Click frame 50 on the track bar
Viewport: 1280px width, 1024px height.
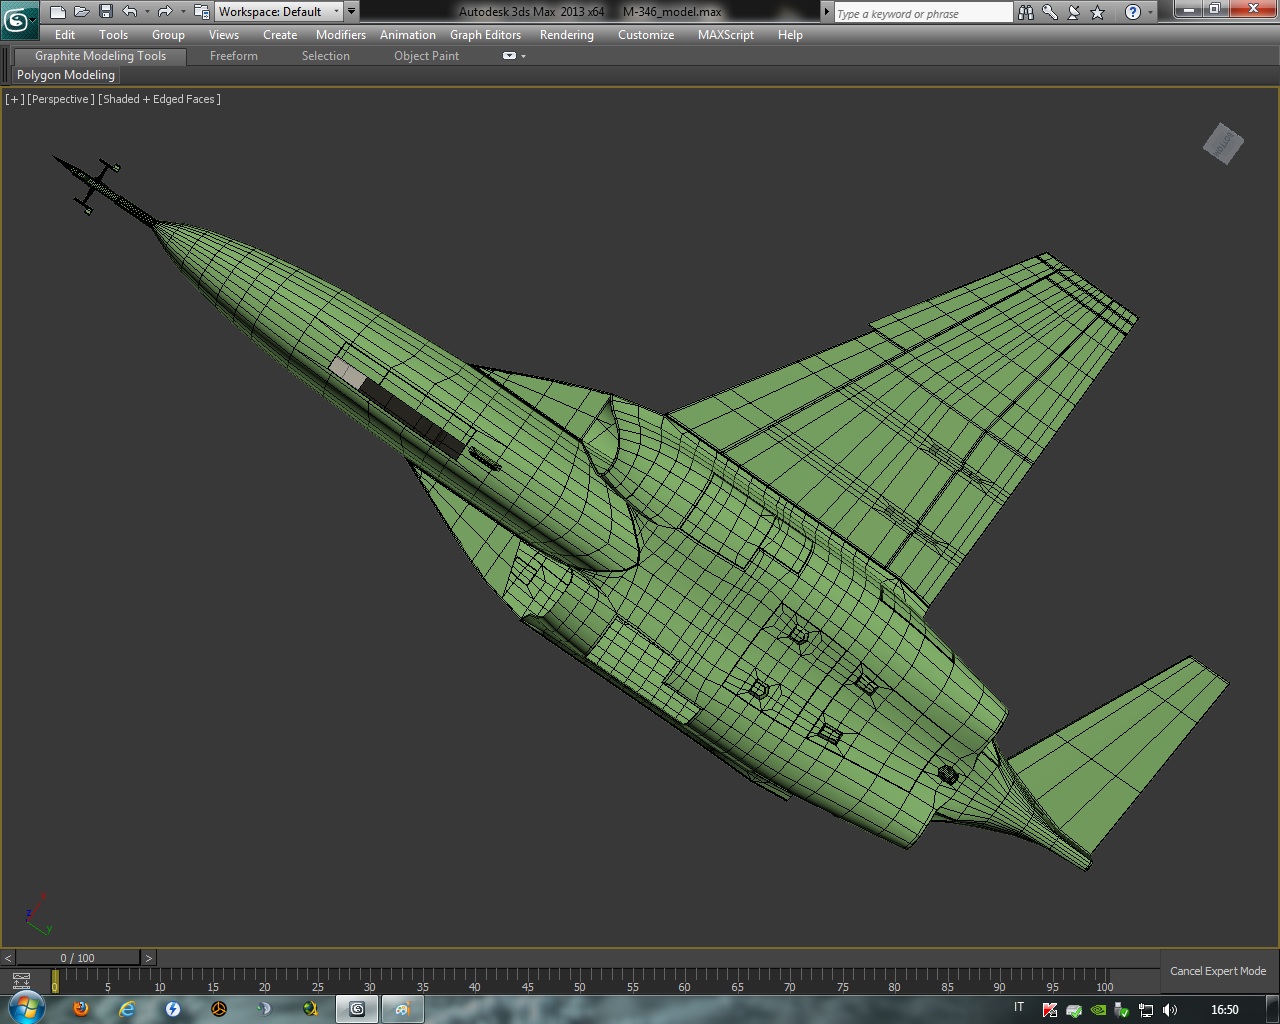point(580,980)
